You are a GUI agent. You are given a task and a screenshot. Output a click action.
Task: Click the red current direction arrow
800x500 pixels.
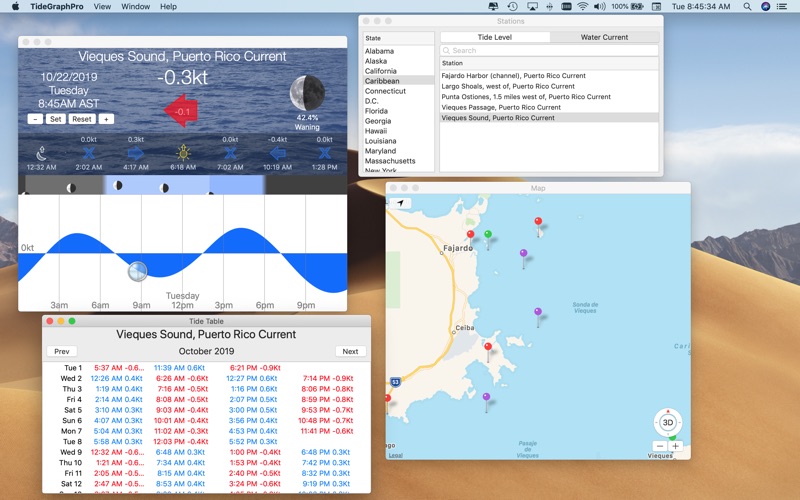181,111
